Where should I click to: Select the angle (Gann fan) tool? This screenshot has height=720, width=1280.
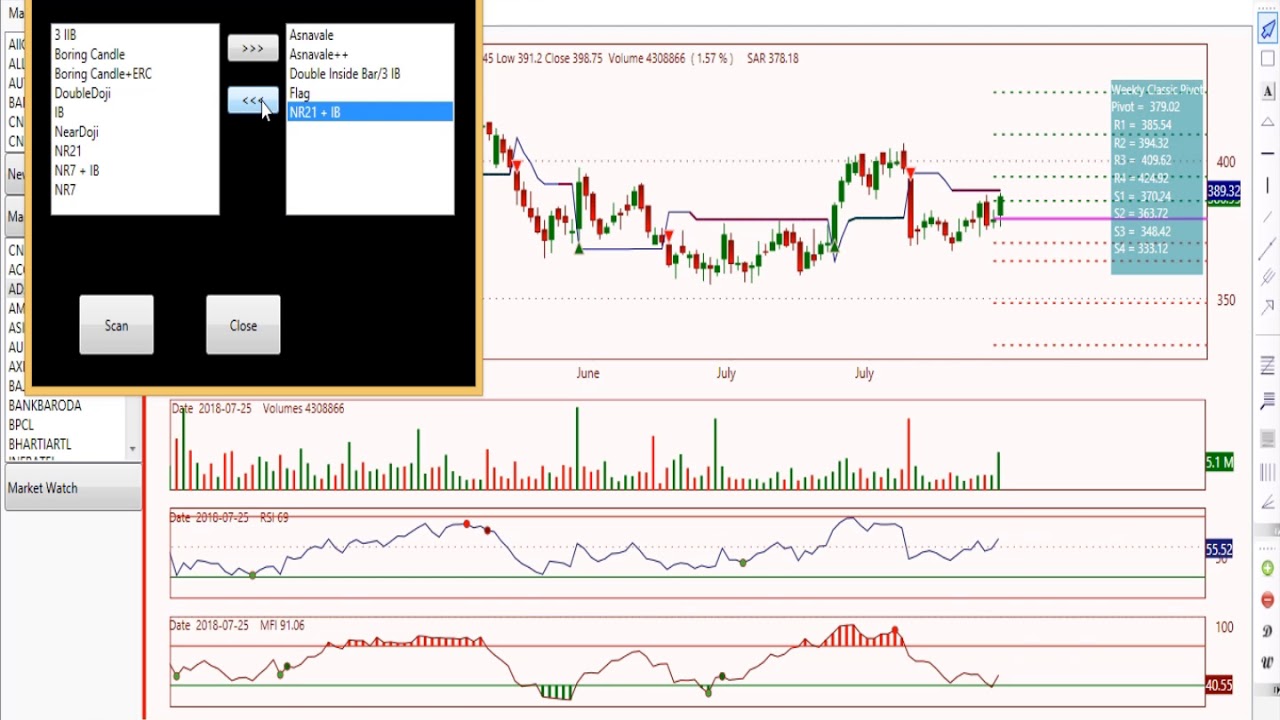click(1268, 501)
